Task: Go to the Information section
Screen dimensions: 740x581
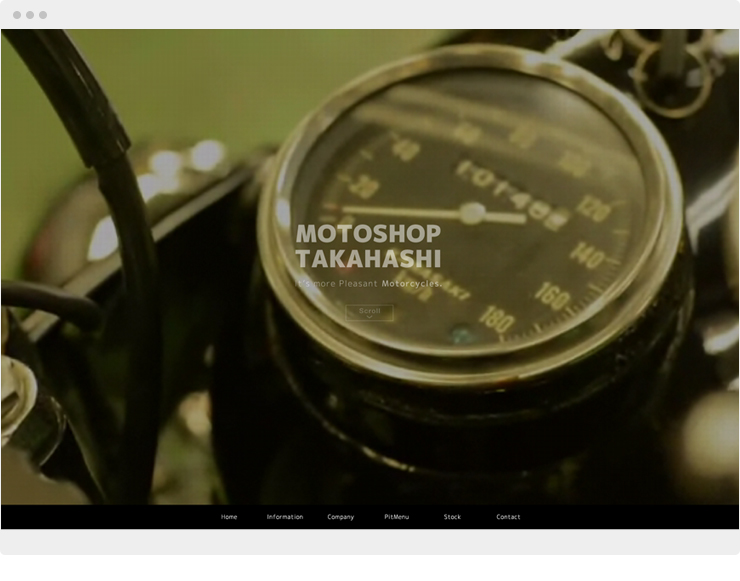Action: click(285, 517)
